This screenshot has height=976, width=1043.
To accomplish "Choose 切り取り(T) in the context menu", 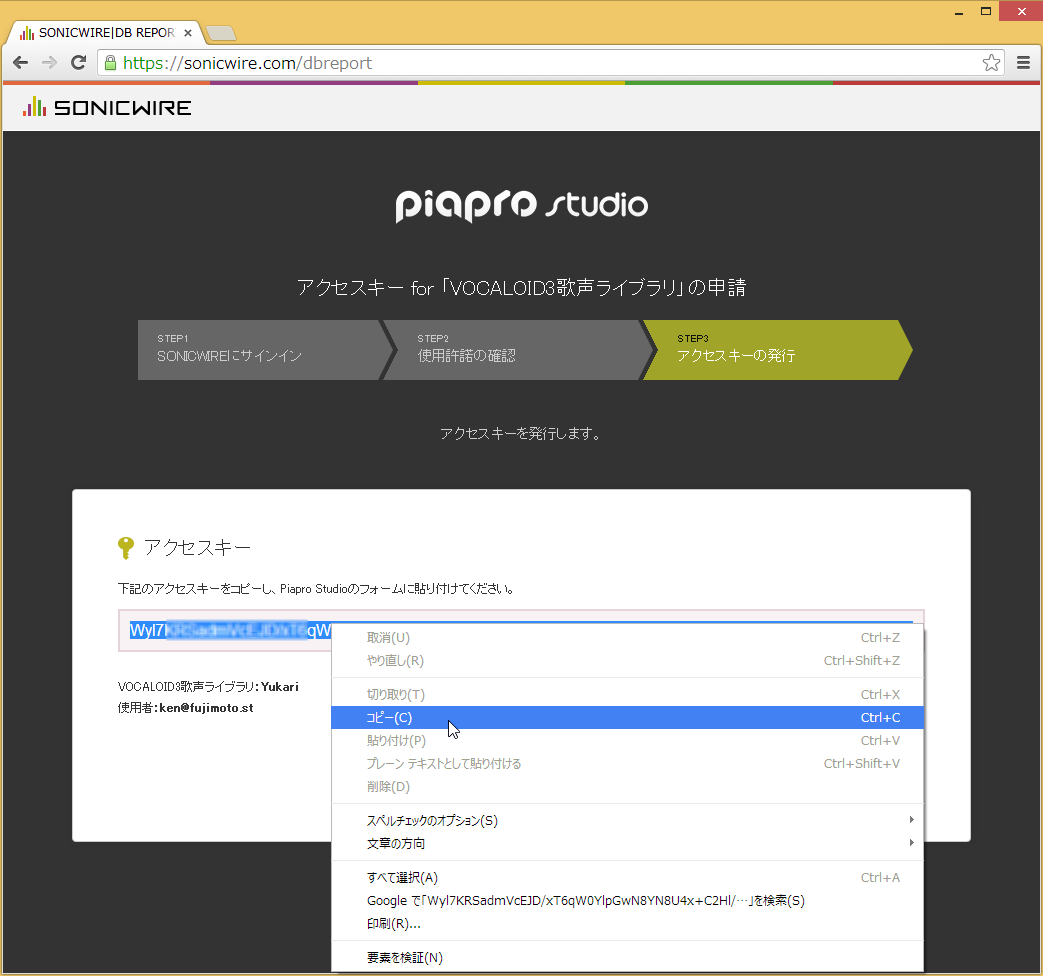I will pos(627,695).
